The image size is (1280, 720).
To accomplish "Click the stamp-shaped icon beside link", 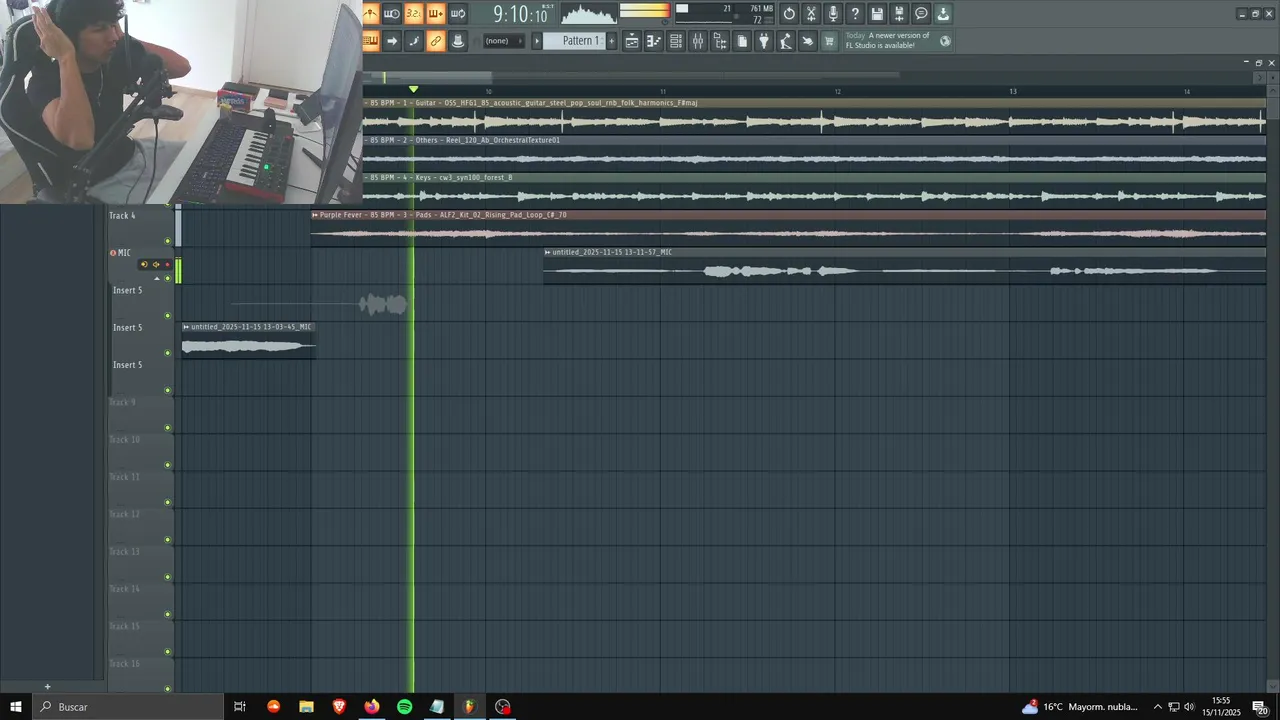I will [458, 41].
